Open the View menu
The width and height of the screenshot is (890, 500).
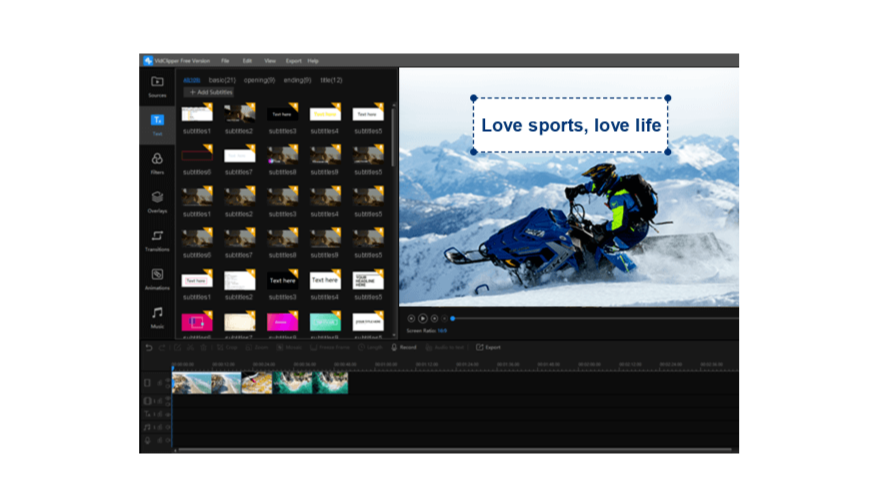pyautogui.click(x=270, y=61)
